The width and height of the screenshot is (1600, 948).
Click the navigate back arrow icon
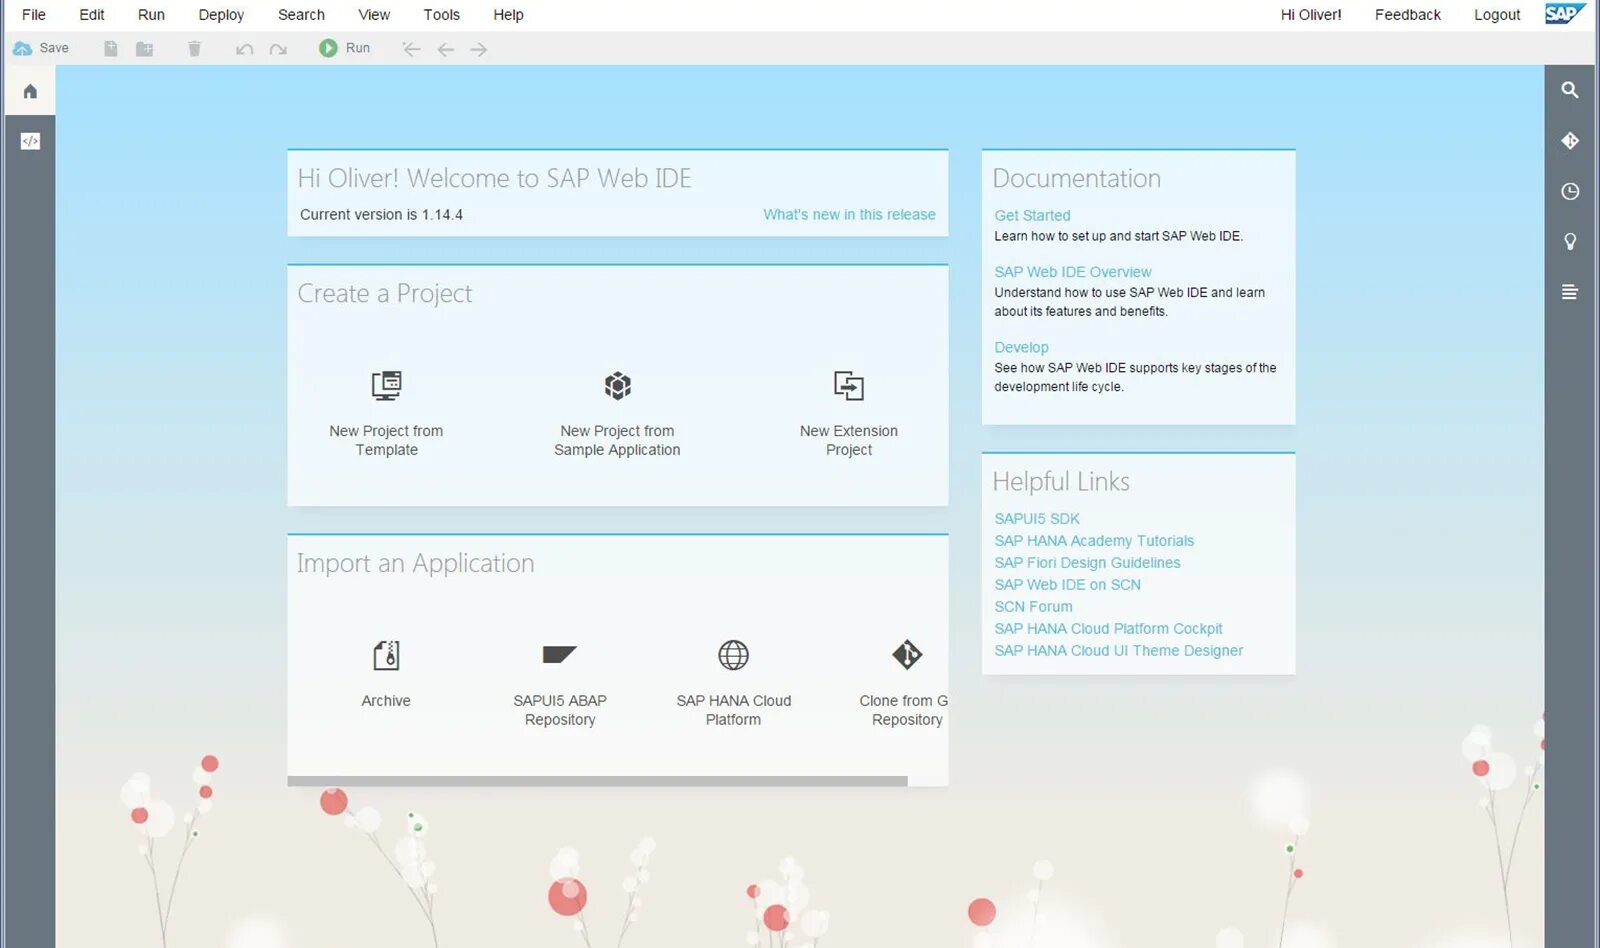point(446,49)
